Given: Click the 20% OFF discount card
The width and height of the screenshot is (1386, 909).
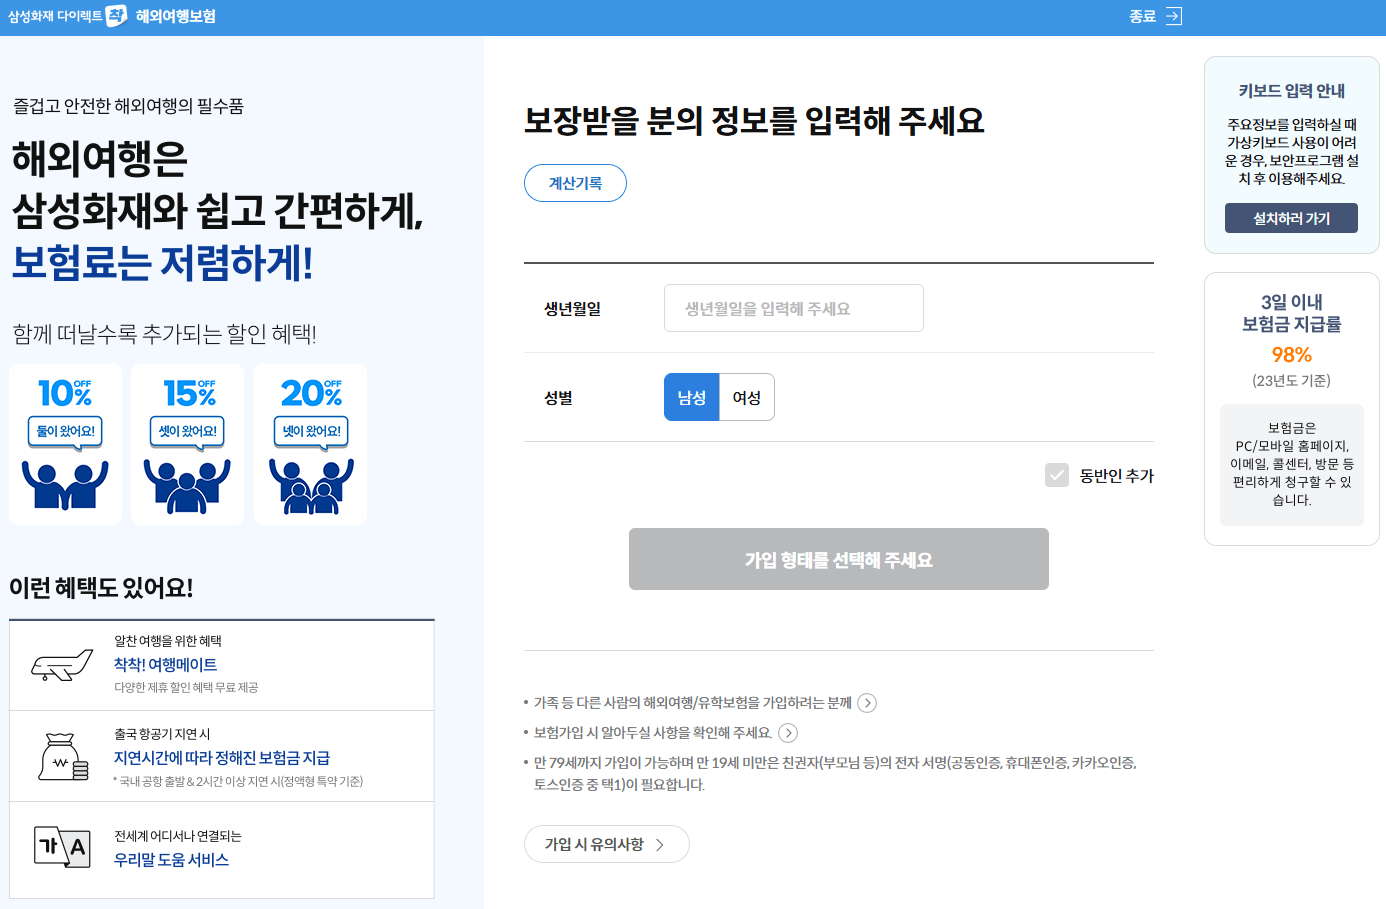Looking at the screenshot, I should coord(311,444).
